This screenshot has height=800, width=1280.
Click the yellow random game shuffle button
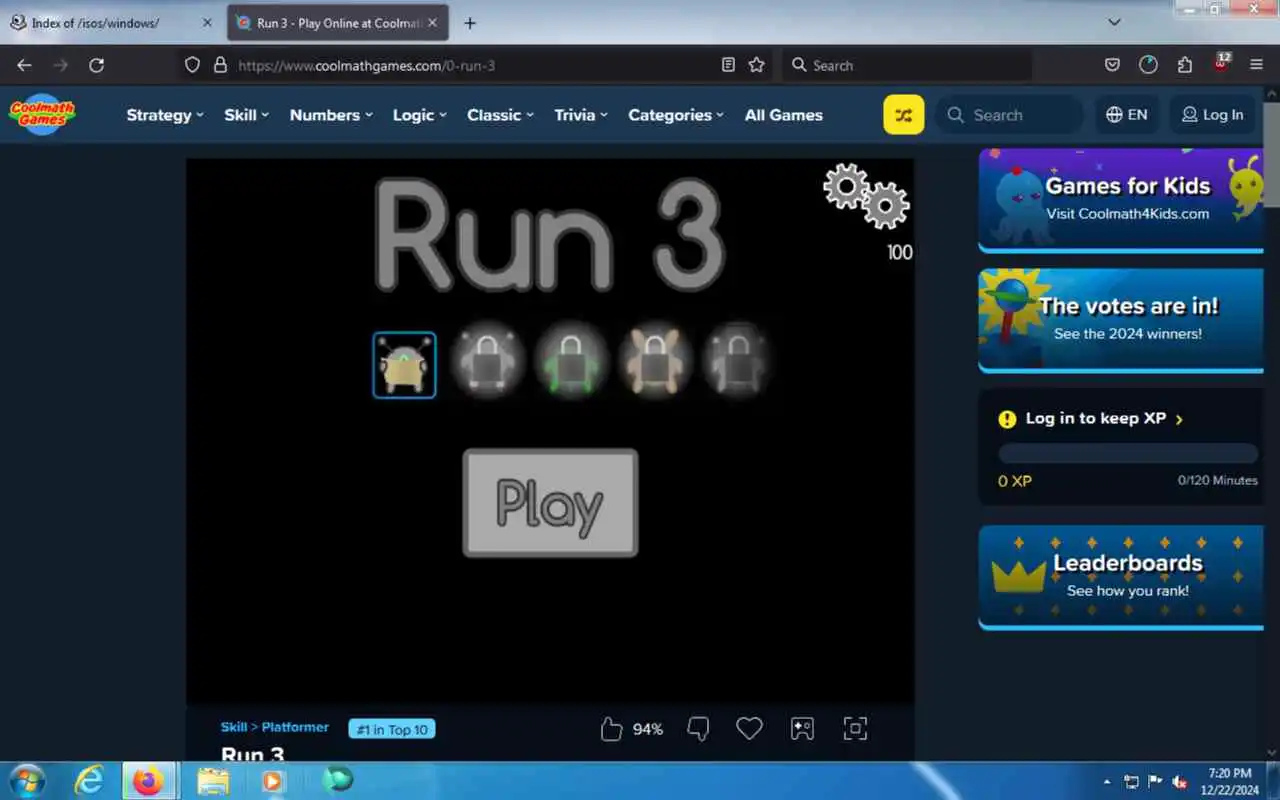pos(903,115)
